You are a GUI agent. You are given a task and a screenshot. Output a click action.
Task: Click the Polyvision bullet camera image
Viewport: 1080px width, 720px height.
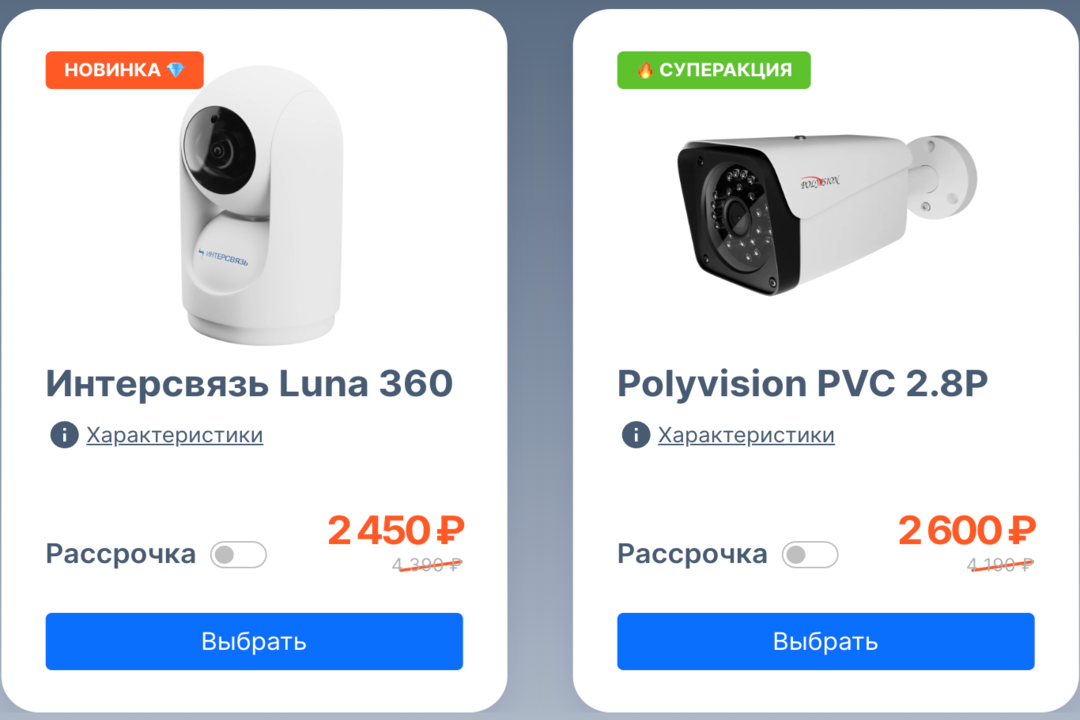[827, 215]
